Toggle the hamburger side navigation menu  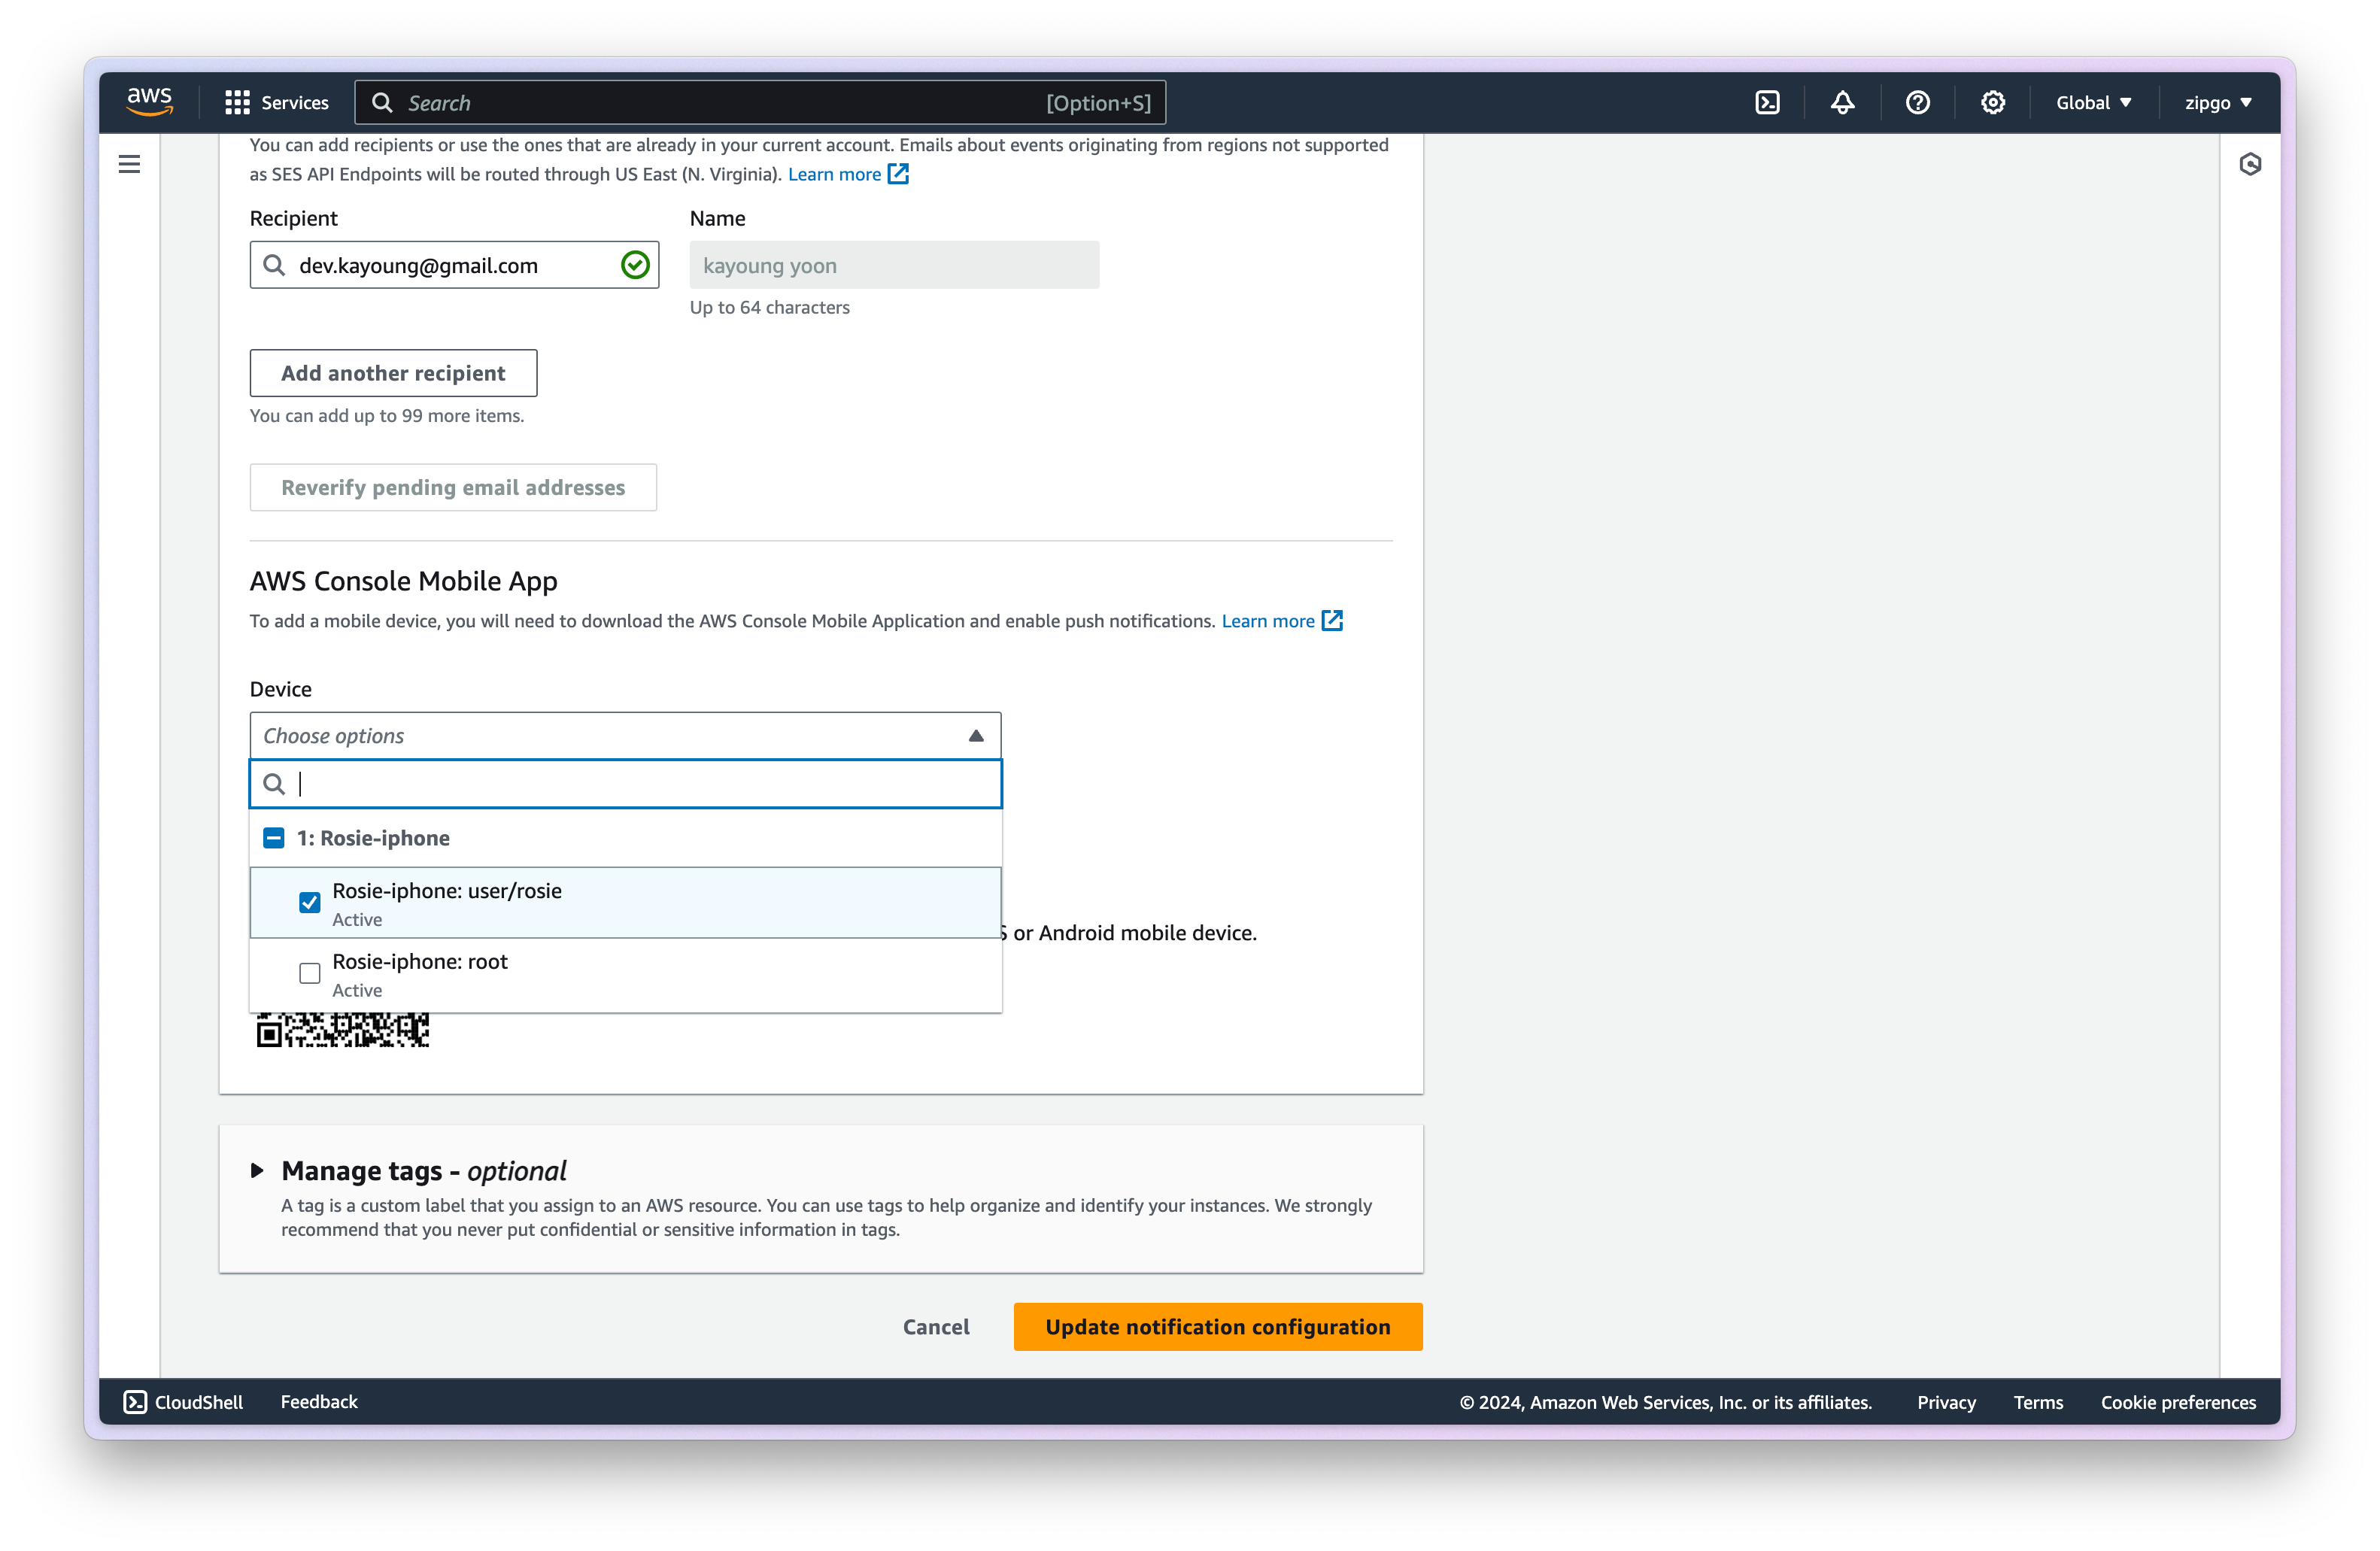click(x=129, y=164)
